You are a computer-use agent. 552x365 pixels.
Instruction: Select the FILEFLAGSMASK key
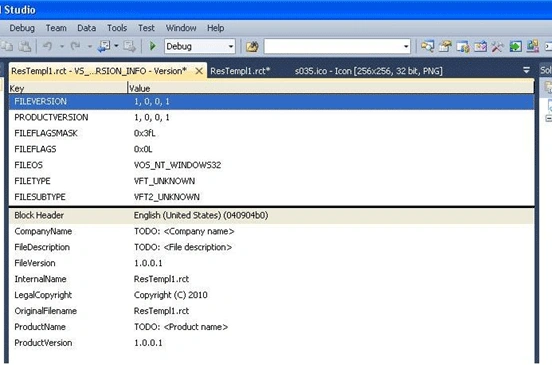46,133
